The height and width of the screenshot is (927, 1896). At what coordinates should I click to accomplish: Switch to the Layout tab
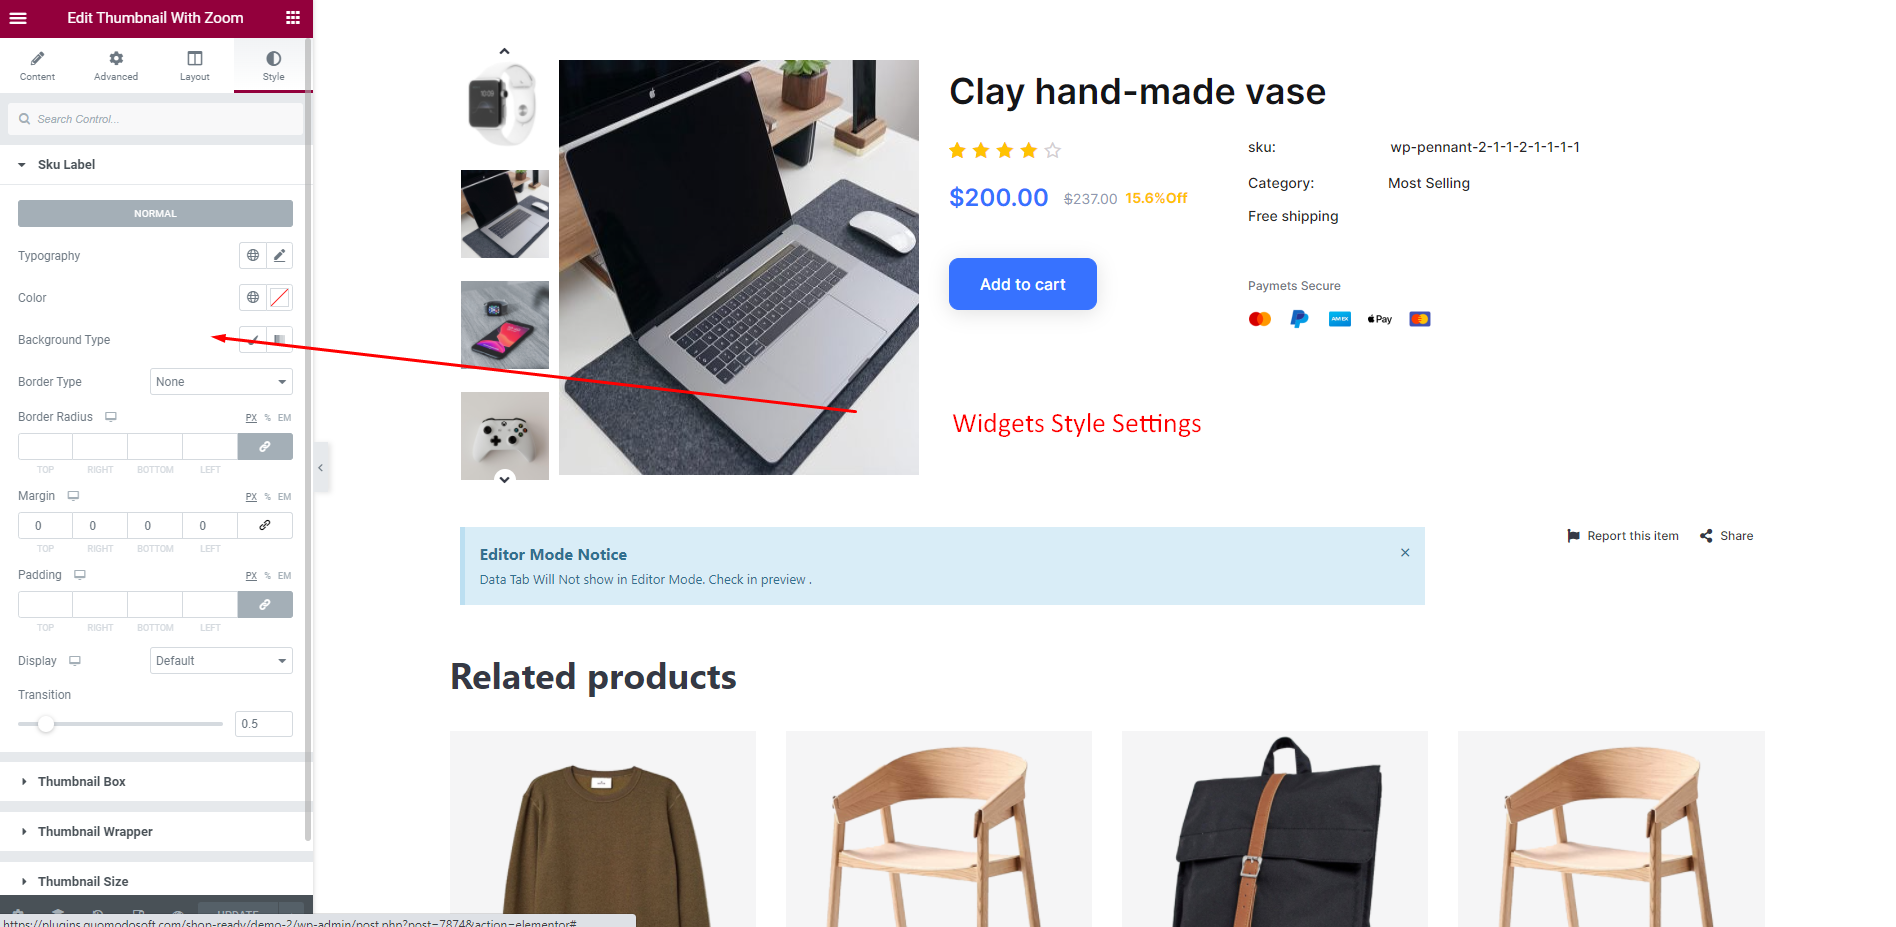click(x=195, y=66)
